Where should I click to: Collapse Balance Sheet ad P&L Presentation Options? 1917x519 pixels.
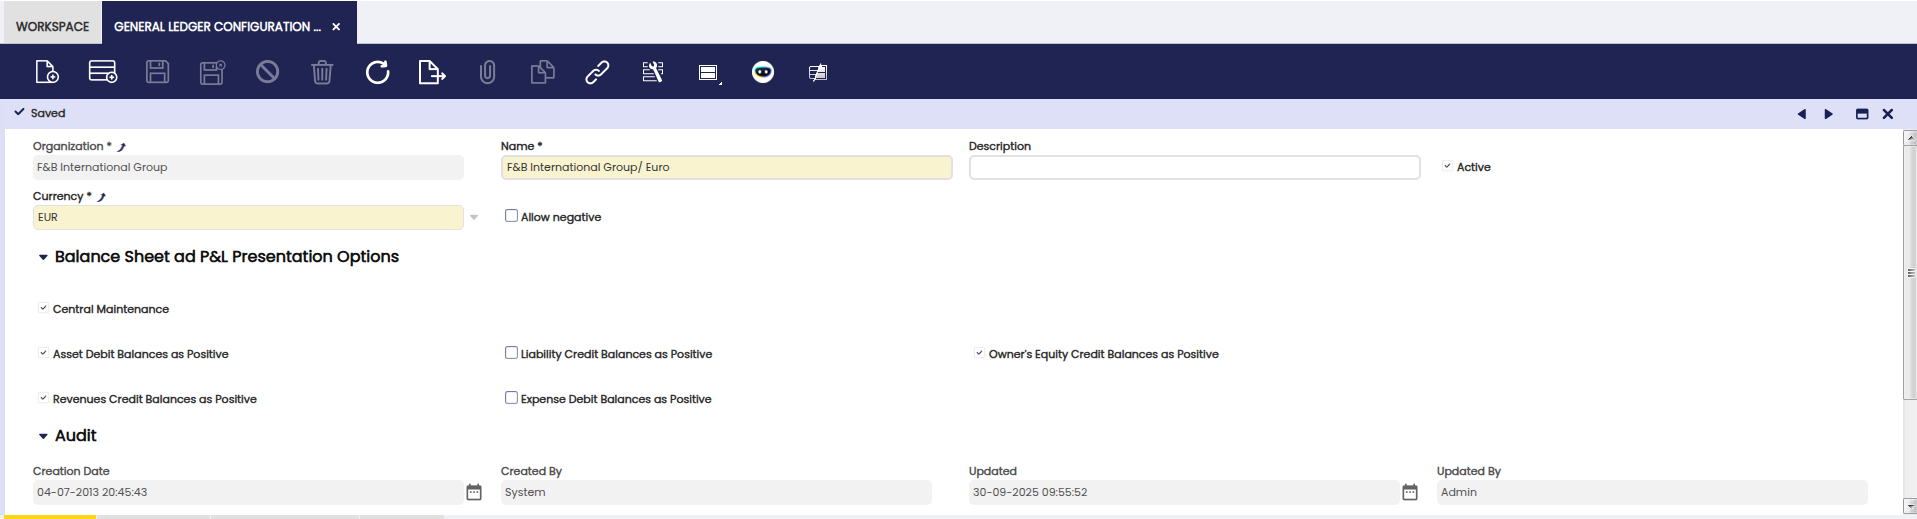coord(43,257)
